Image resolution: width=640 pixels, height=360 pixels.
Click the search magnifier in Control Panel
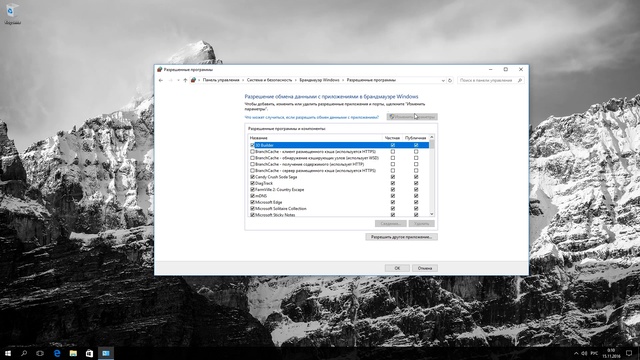520,80
